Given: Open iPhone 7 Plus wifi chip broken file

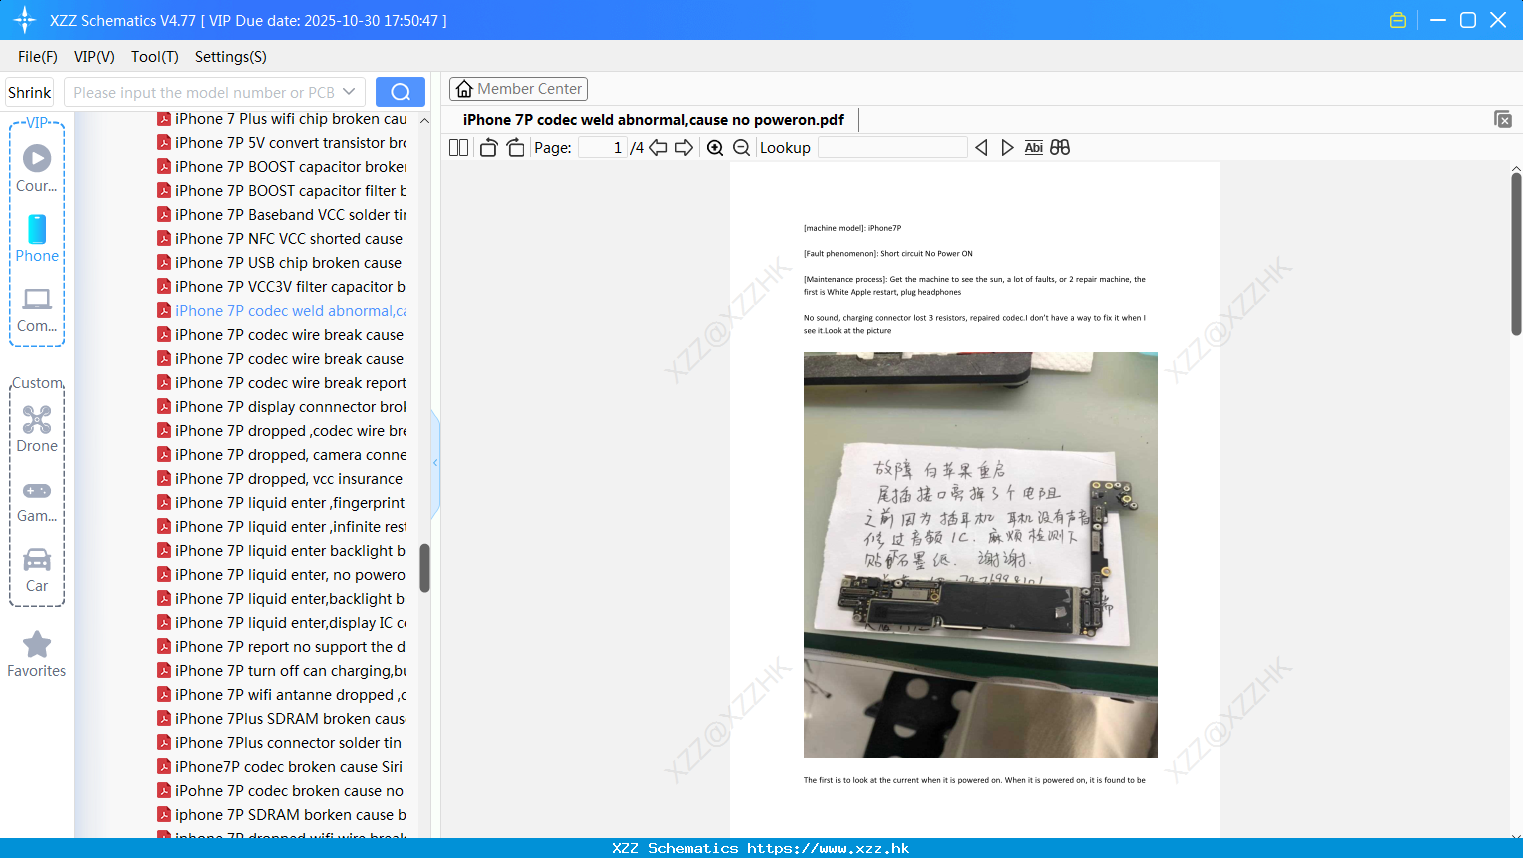Looking at the screenshot, I should (x=283, y=119).
